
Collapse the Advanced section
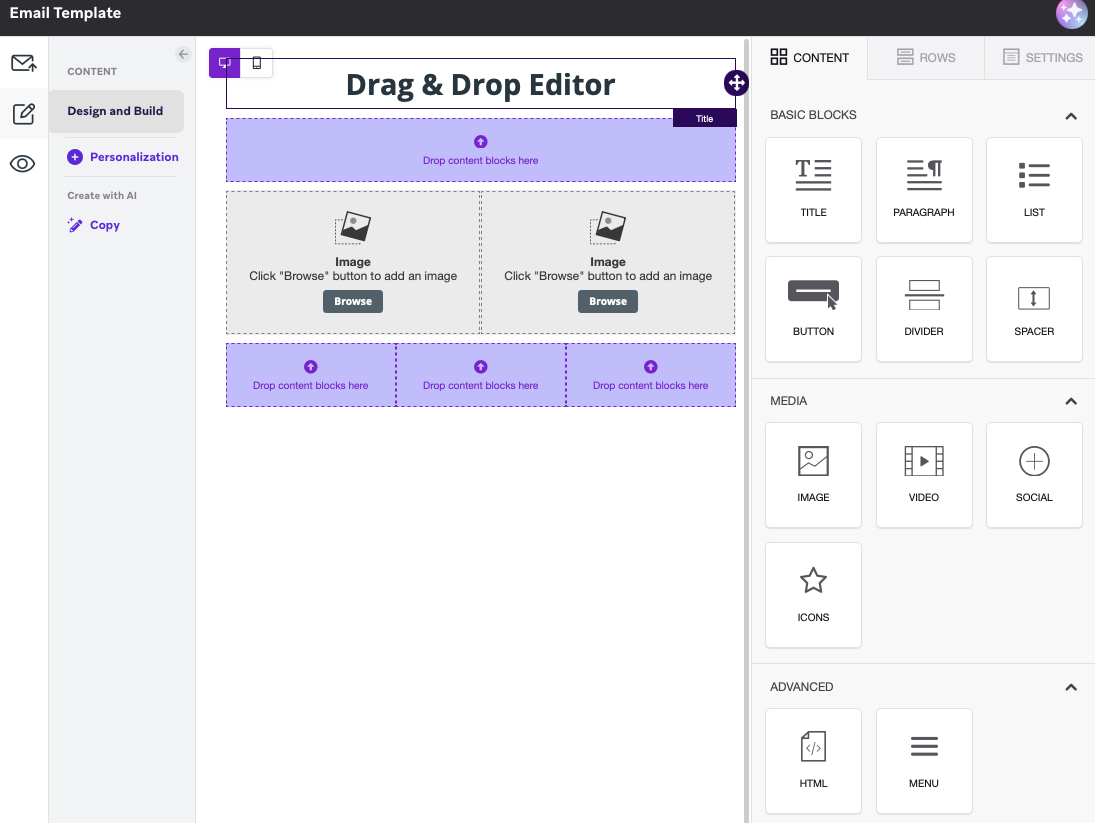click(x=1071, y=688)
